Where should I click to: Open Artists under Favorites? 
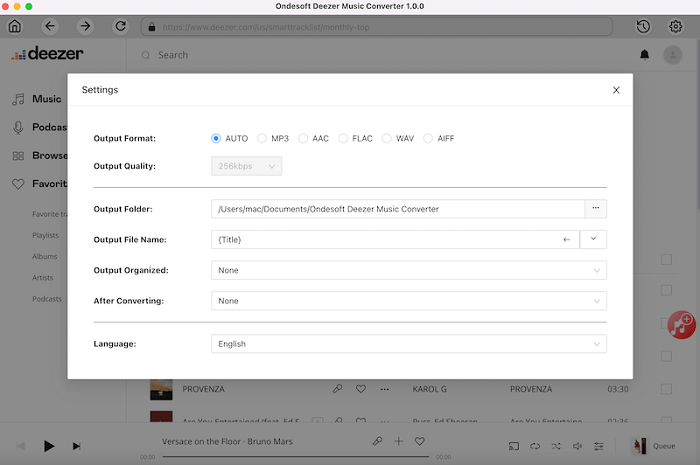(x=42, y=278)
